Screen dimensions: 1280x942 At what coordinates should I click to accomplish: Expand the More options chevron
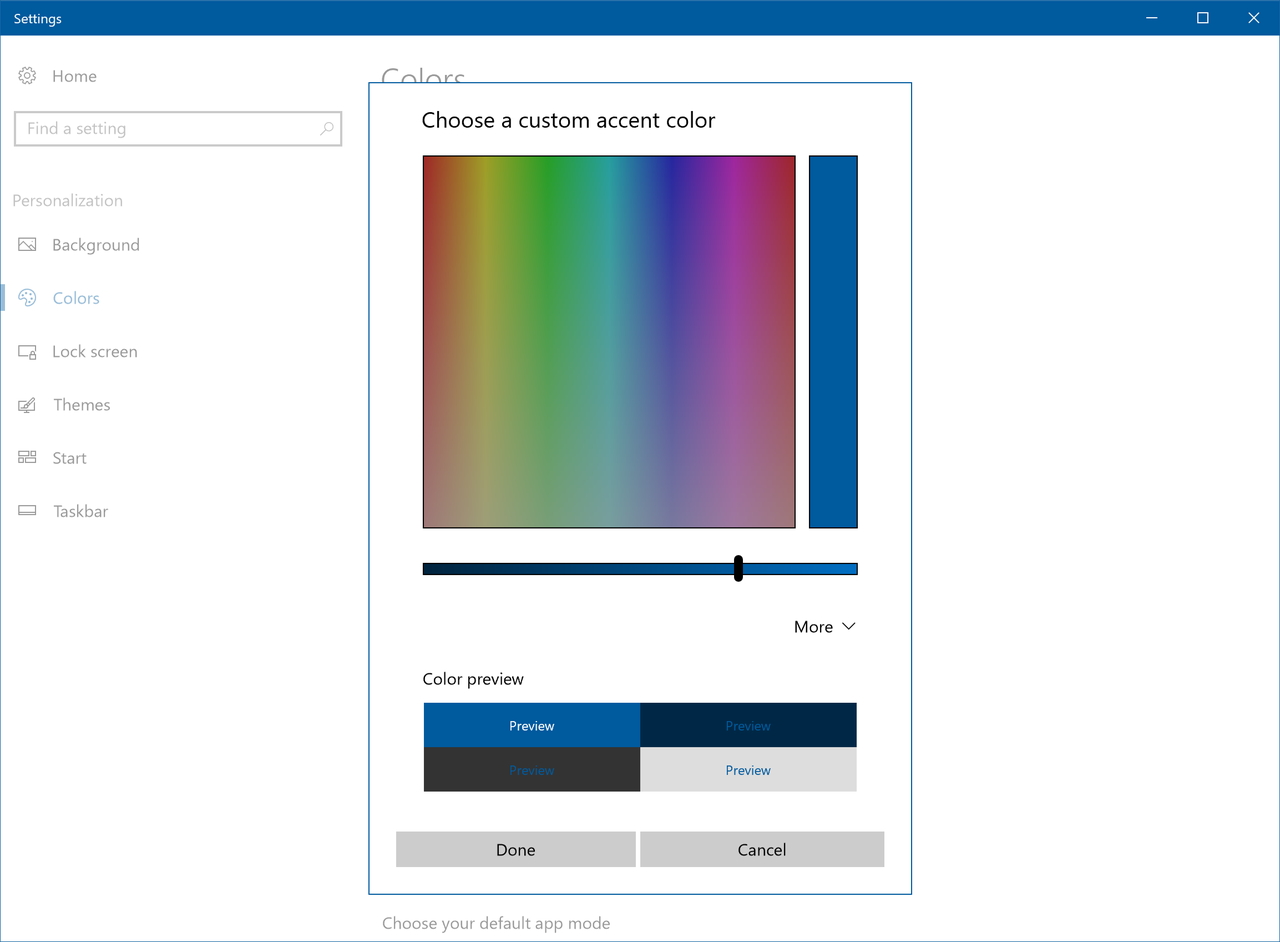pos(824,626)
